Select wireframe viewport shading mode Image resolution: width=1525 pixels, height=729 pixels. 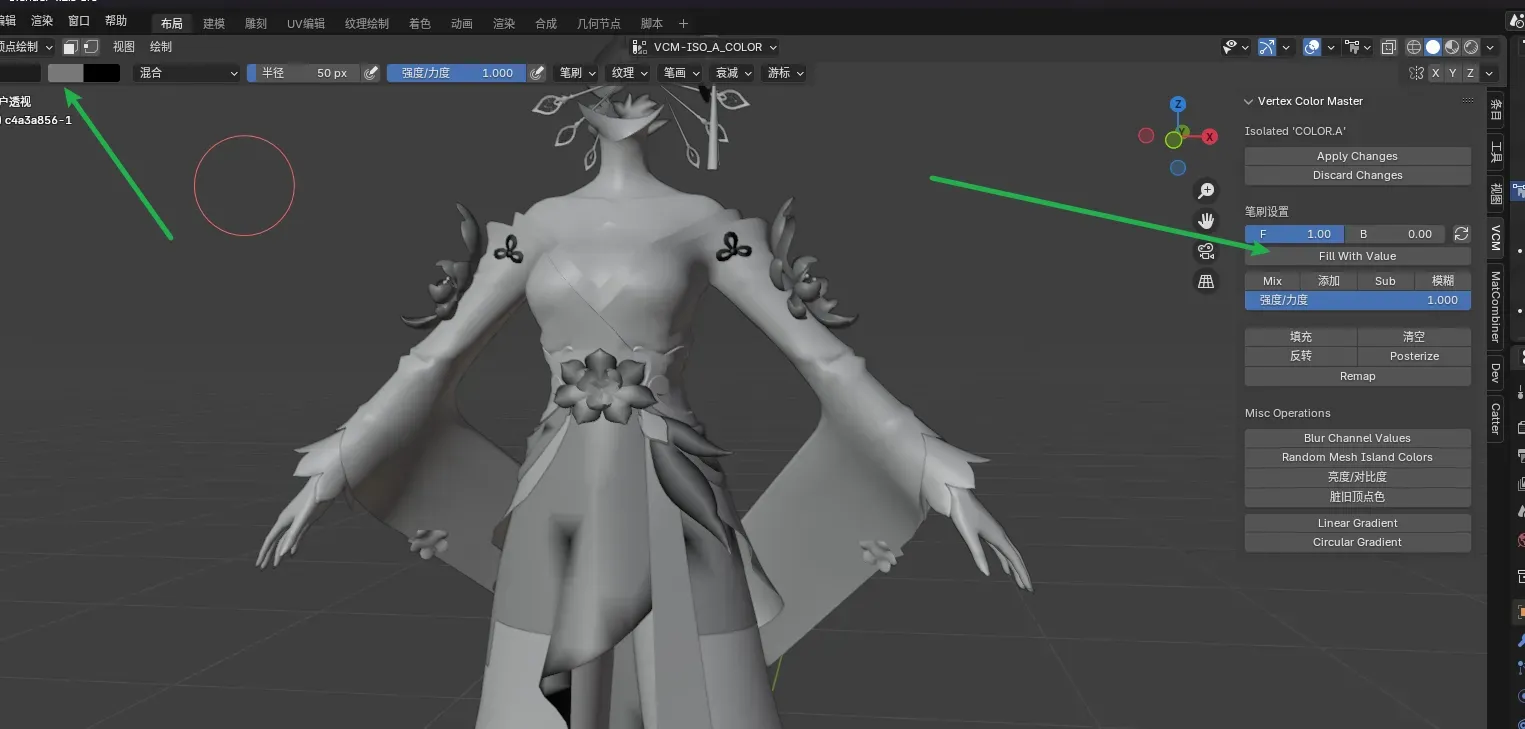pos(1414,47)
